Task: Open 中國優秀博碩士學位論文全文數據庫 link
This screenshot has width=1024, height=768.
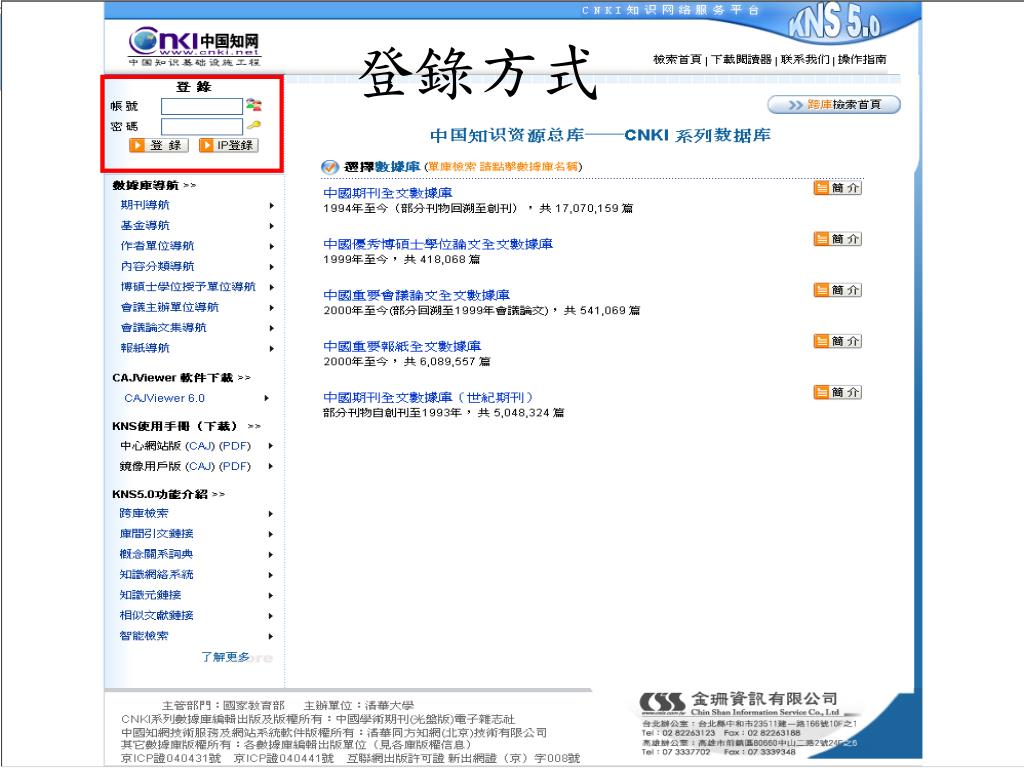Action: tap(438, 244)
